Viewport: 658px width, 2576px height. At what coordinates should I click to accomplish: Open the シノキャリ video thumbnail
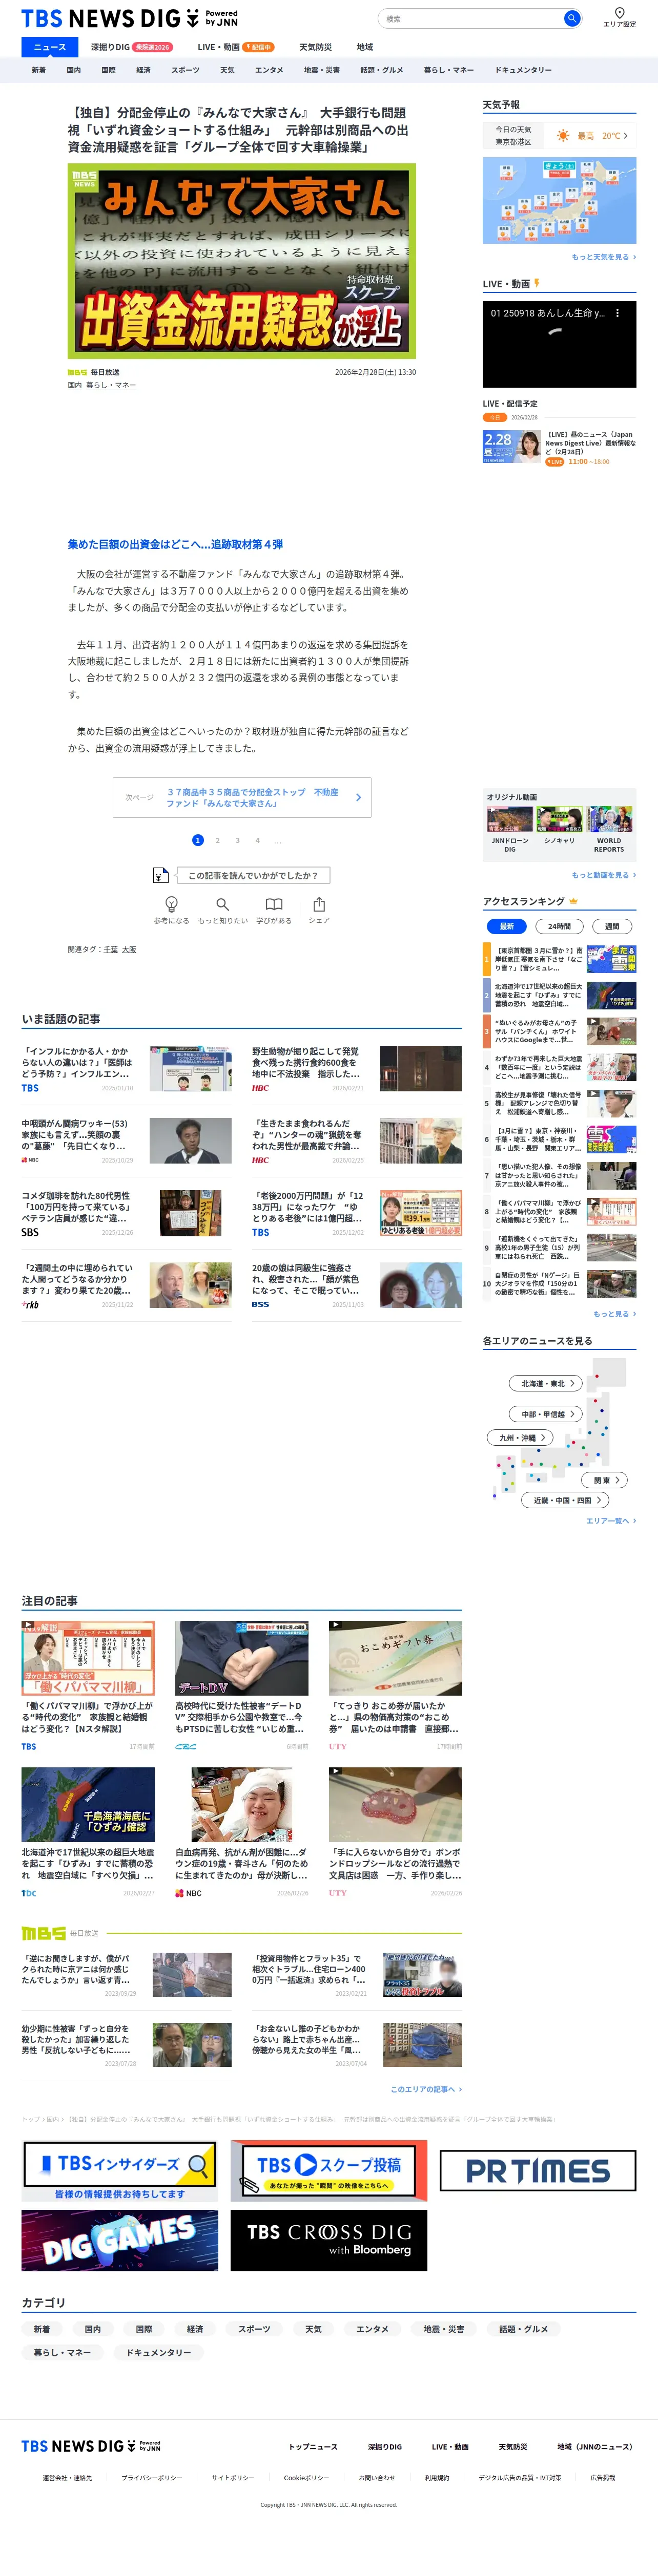point(559,820)
